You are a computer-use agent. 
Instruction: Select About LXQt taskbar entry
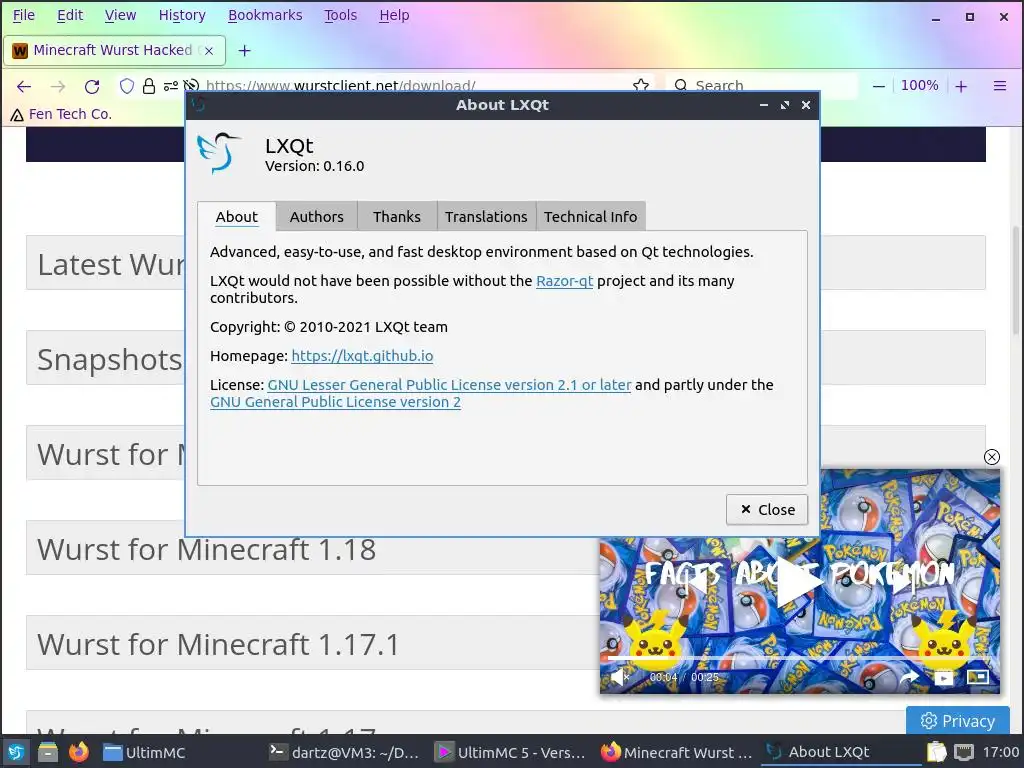841,752
